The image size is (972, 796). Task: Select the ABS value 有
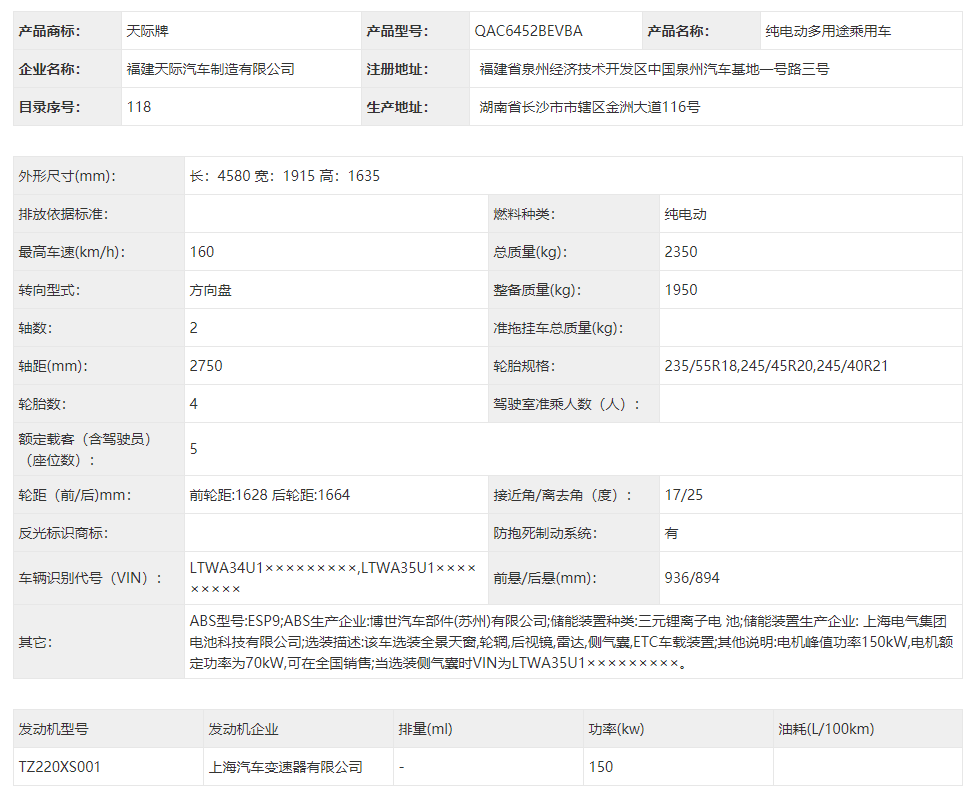[x=671, y=533]
